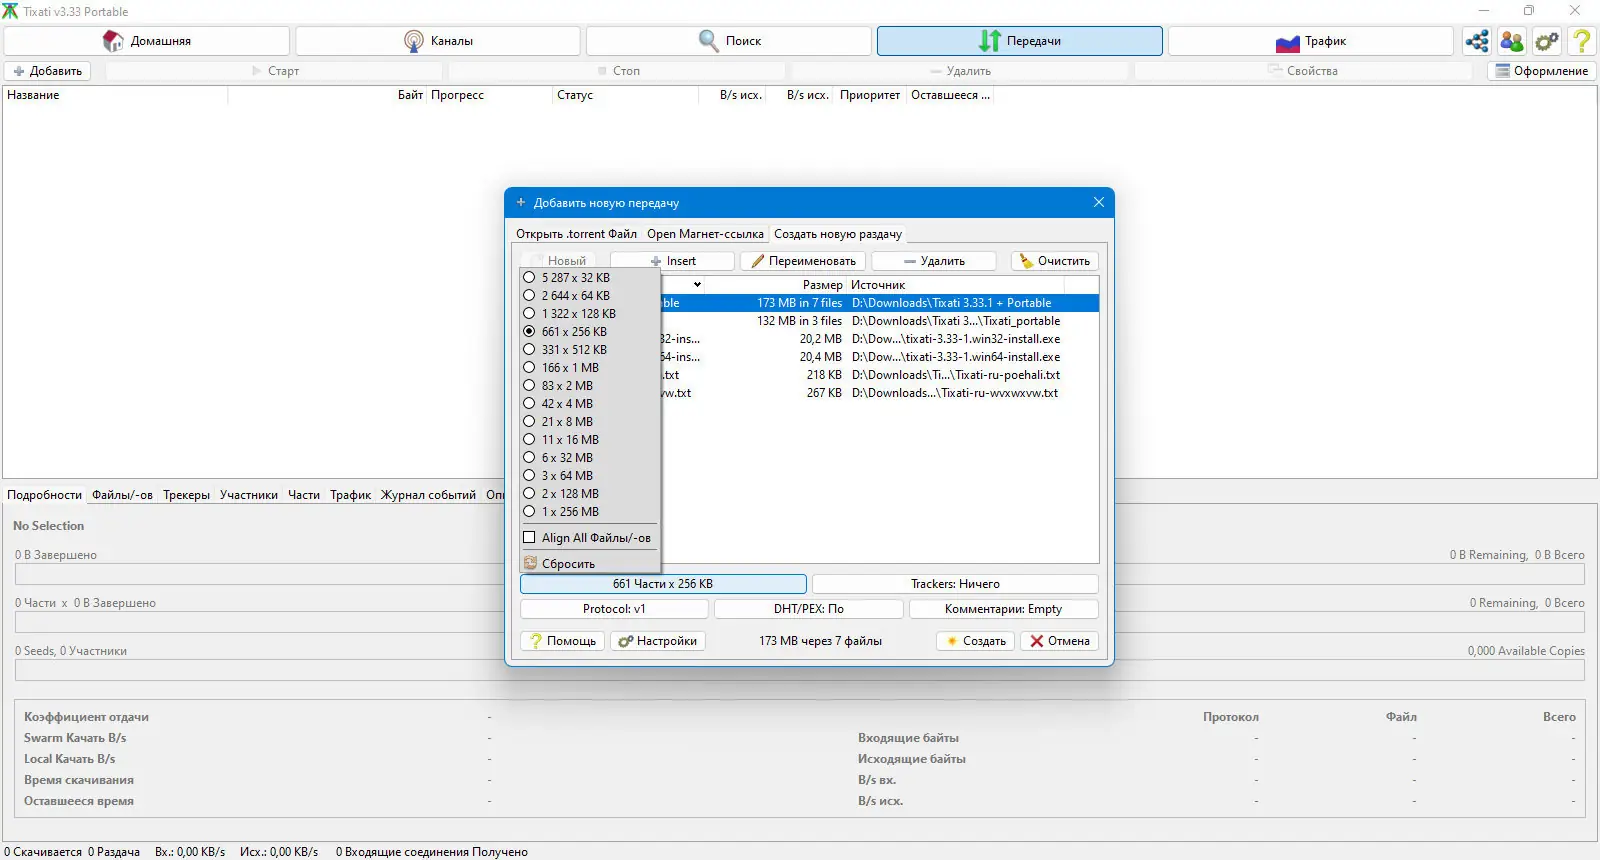
Task: Select piece size 166 x 1 MB
Action: point(590,368)
